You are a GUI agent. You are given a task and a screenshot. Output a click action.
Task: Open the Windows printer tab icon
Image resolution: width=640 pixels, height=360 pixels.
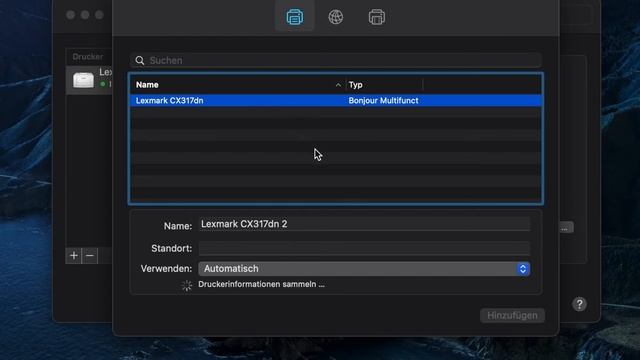pos(376,17)
